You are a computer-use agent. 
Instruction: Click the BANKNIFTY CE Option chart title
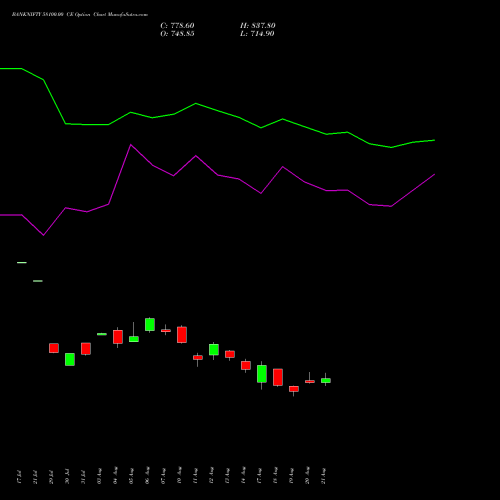80,15
